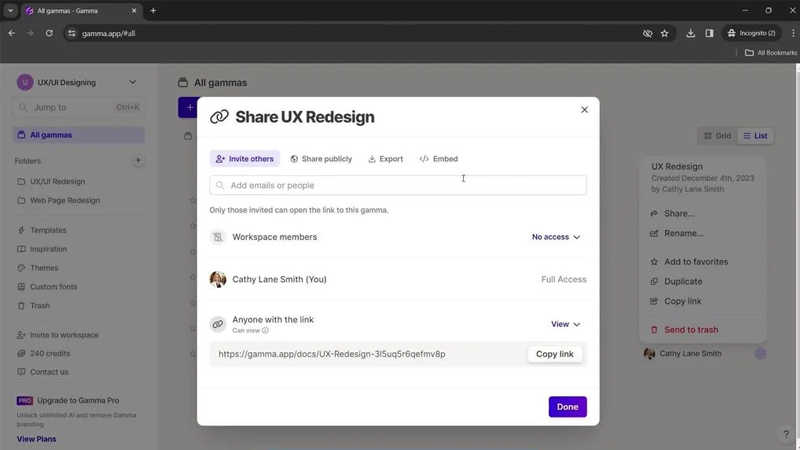Viewport: 800px width, 450px height.
Task: Switch to List view
Action: (x=755, y=136)
